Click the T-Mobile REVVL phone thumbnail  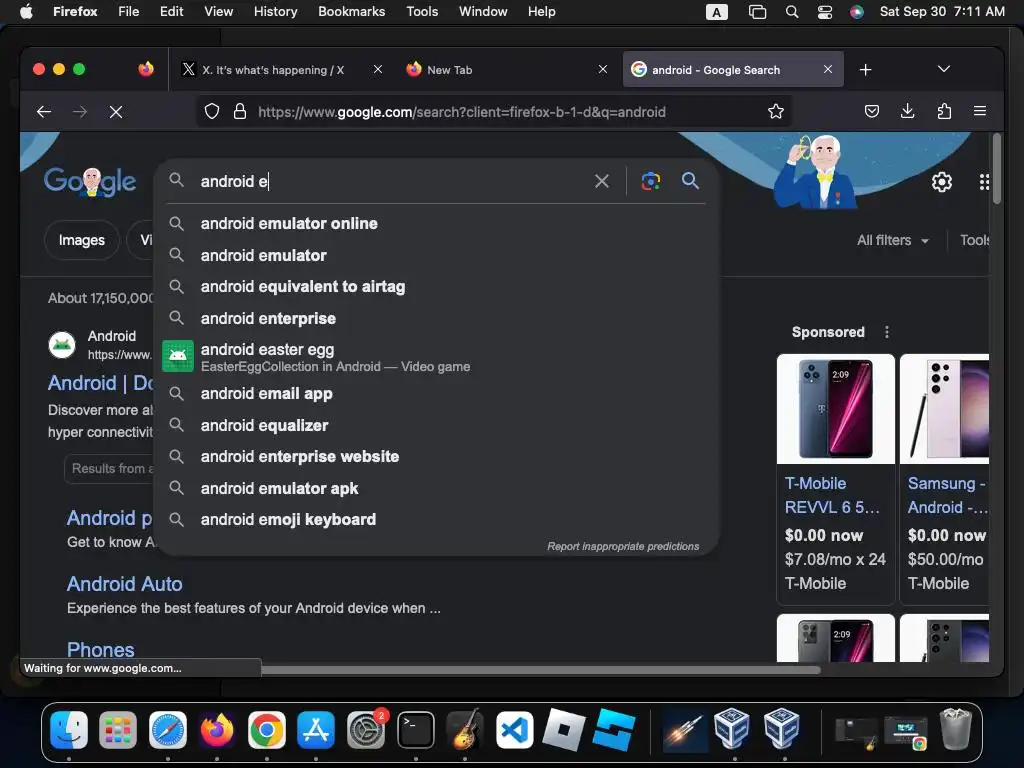(x=835, y=409)
